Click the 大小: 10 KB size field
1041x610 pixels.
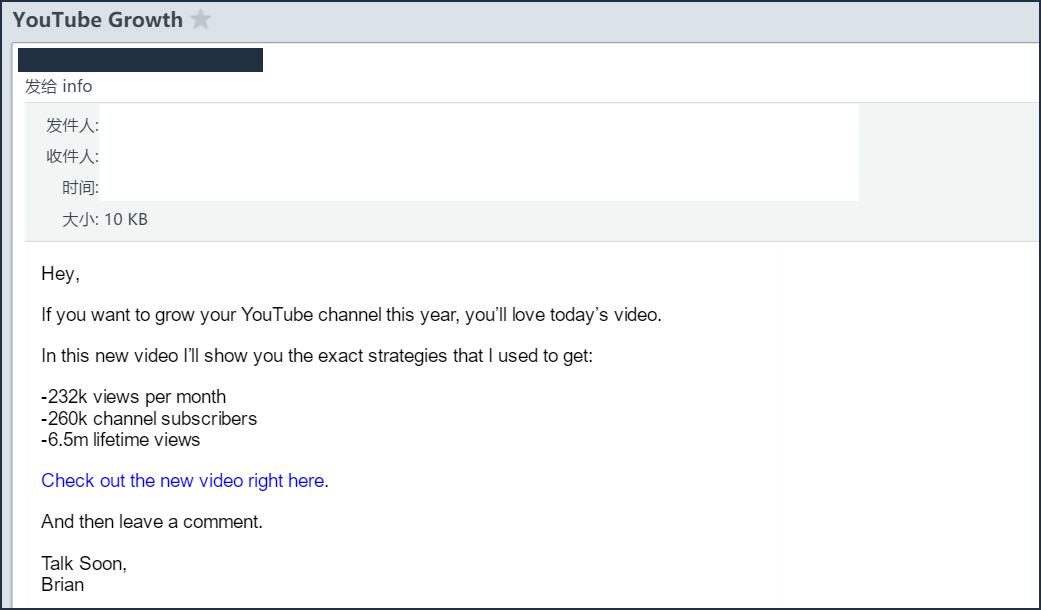coord(104,219)
